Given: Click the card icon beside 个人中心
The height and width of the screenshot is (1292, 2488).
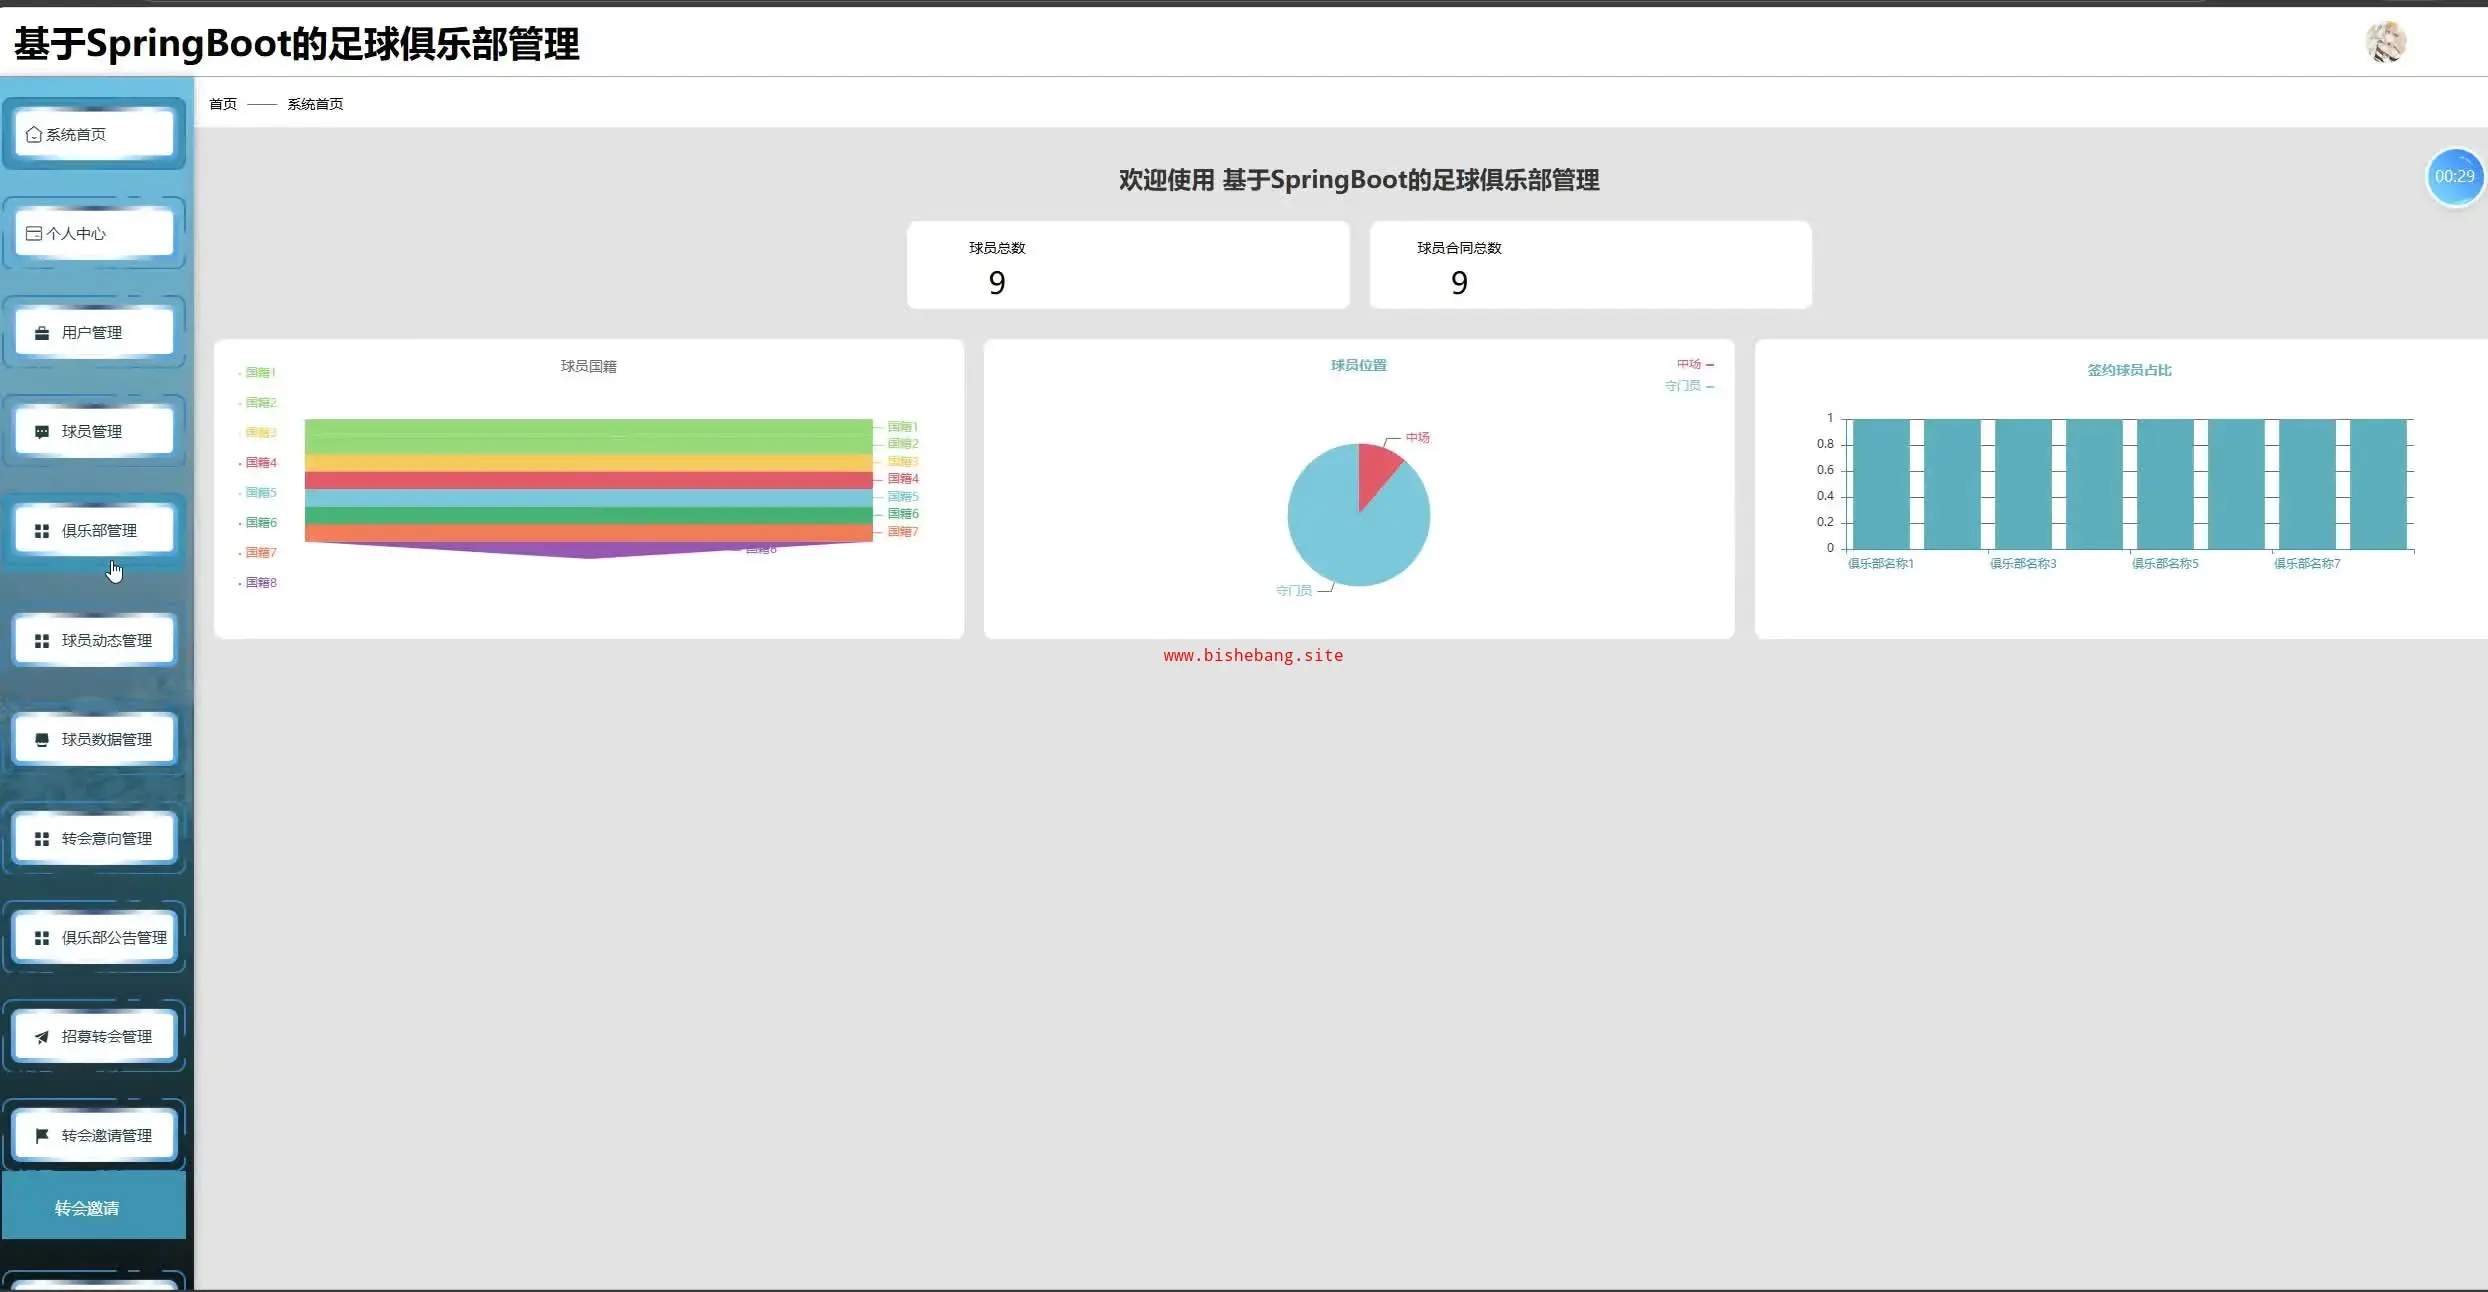Looking at the screenshot, I should (x=34, y=233).
